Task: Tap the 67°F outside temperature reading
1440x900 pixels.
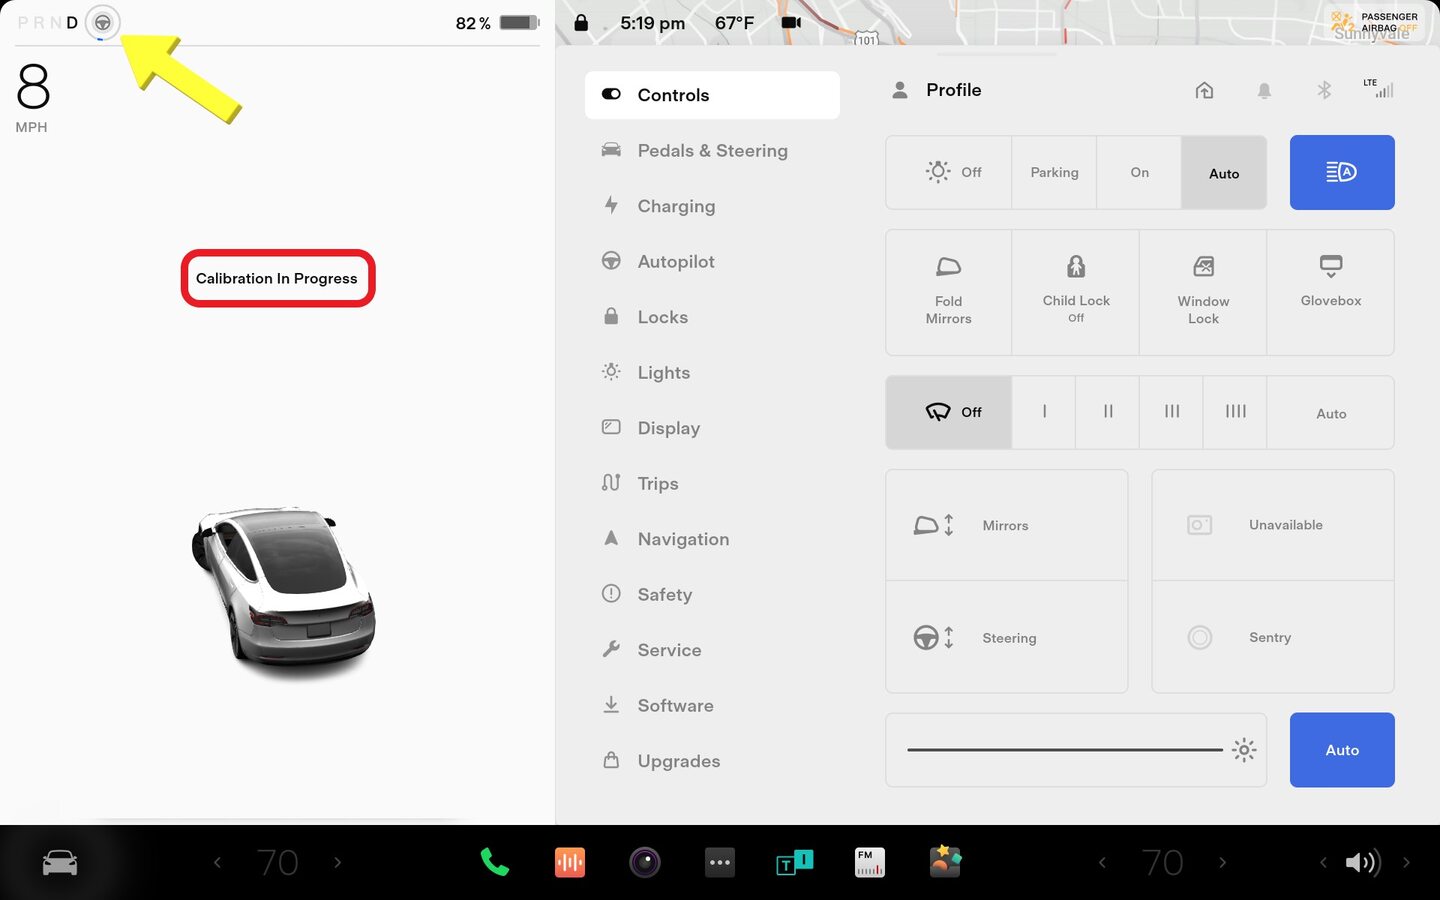Action: coord(734,23)
